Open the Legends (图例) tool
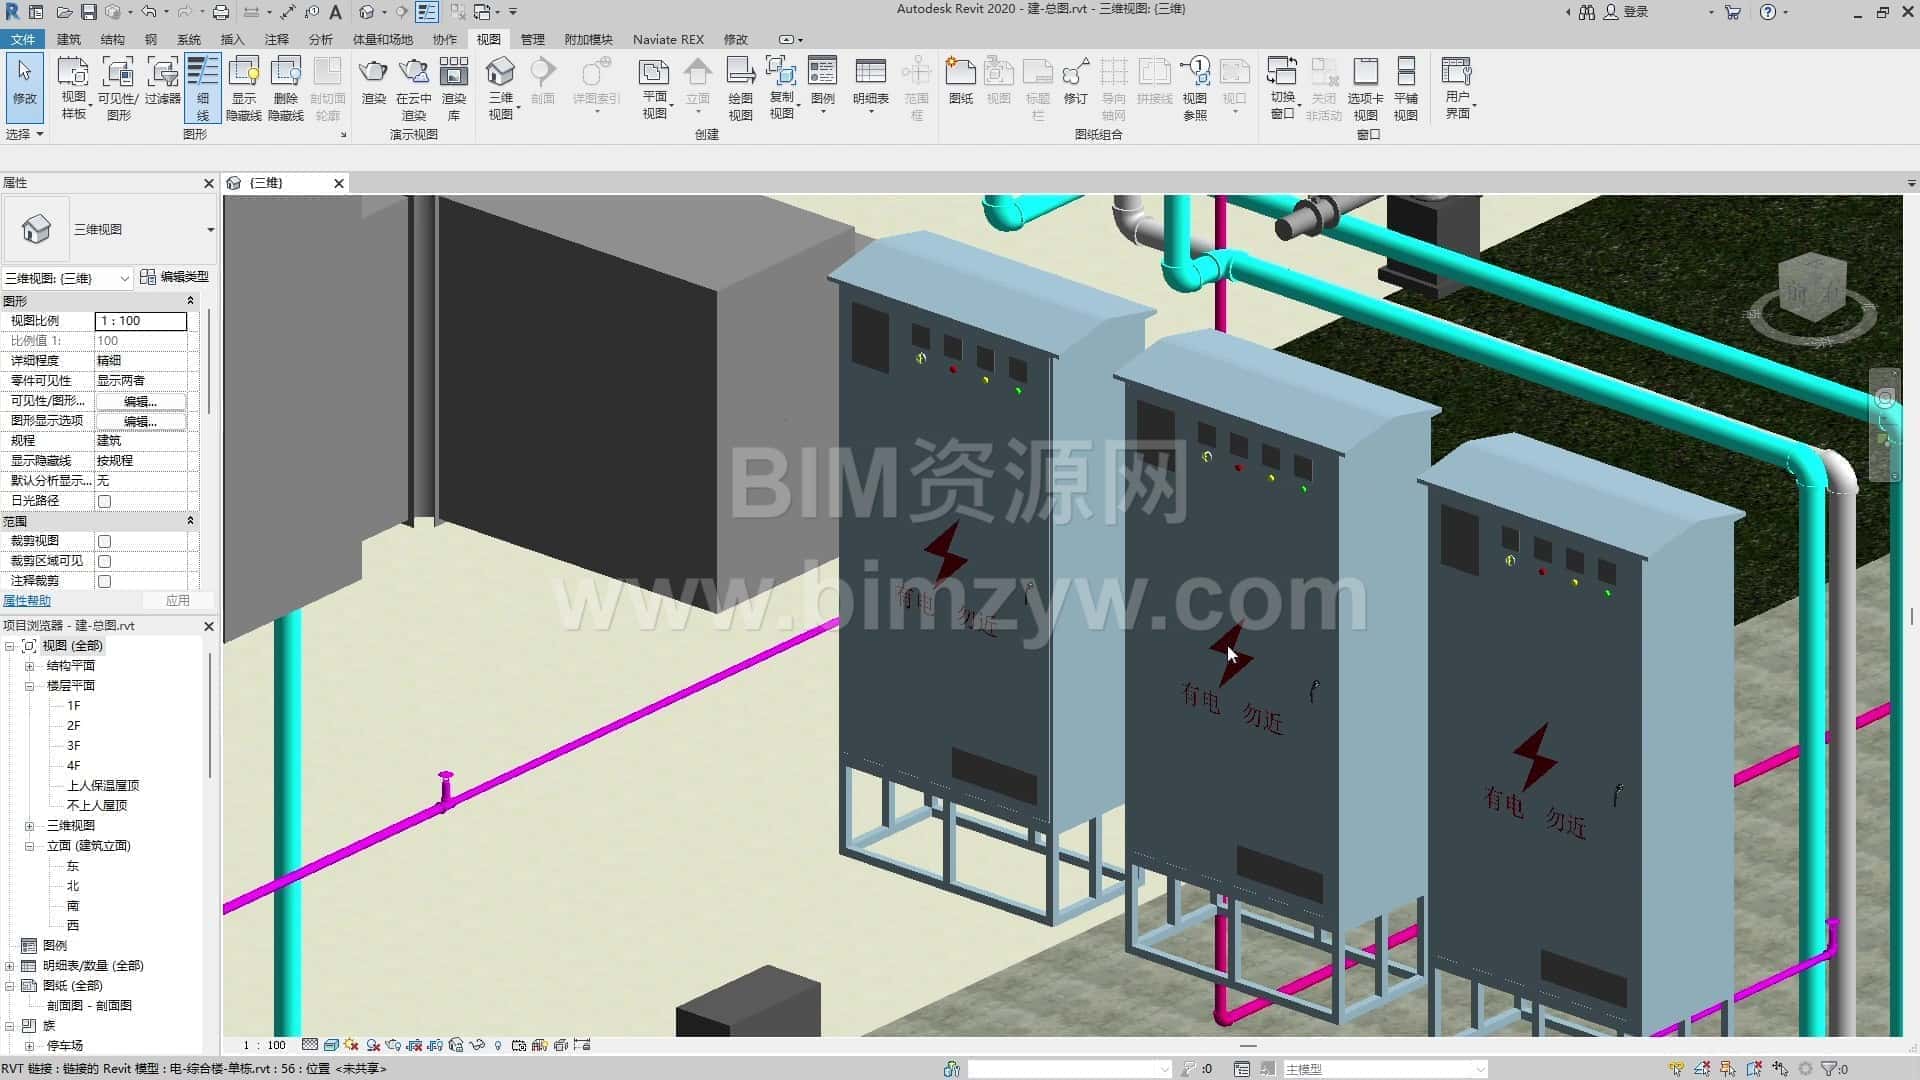 [823, 82]
